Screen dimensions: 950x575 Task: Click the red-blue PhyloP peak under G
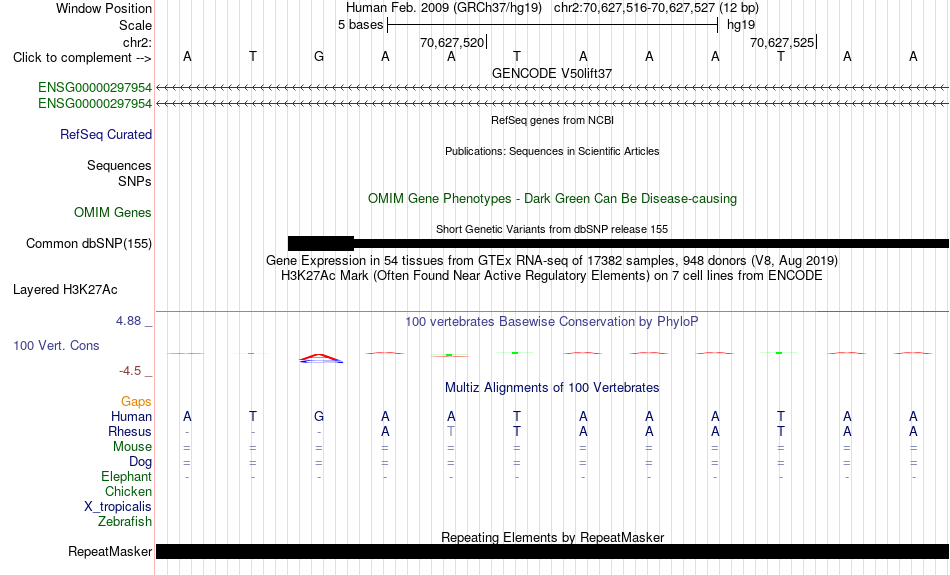click(x=321, y=358)
